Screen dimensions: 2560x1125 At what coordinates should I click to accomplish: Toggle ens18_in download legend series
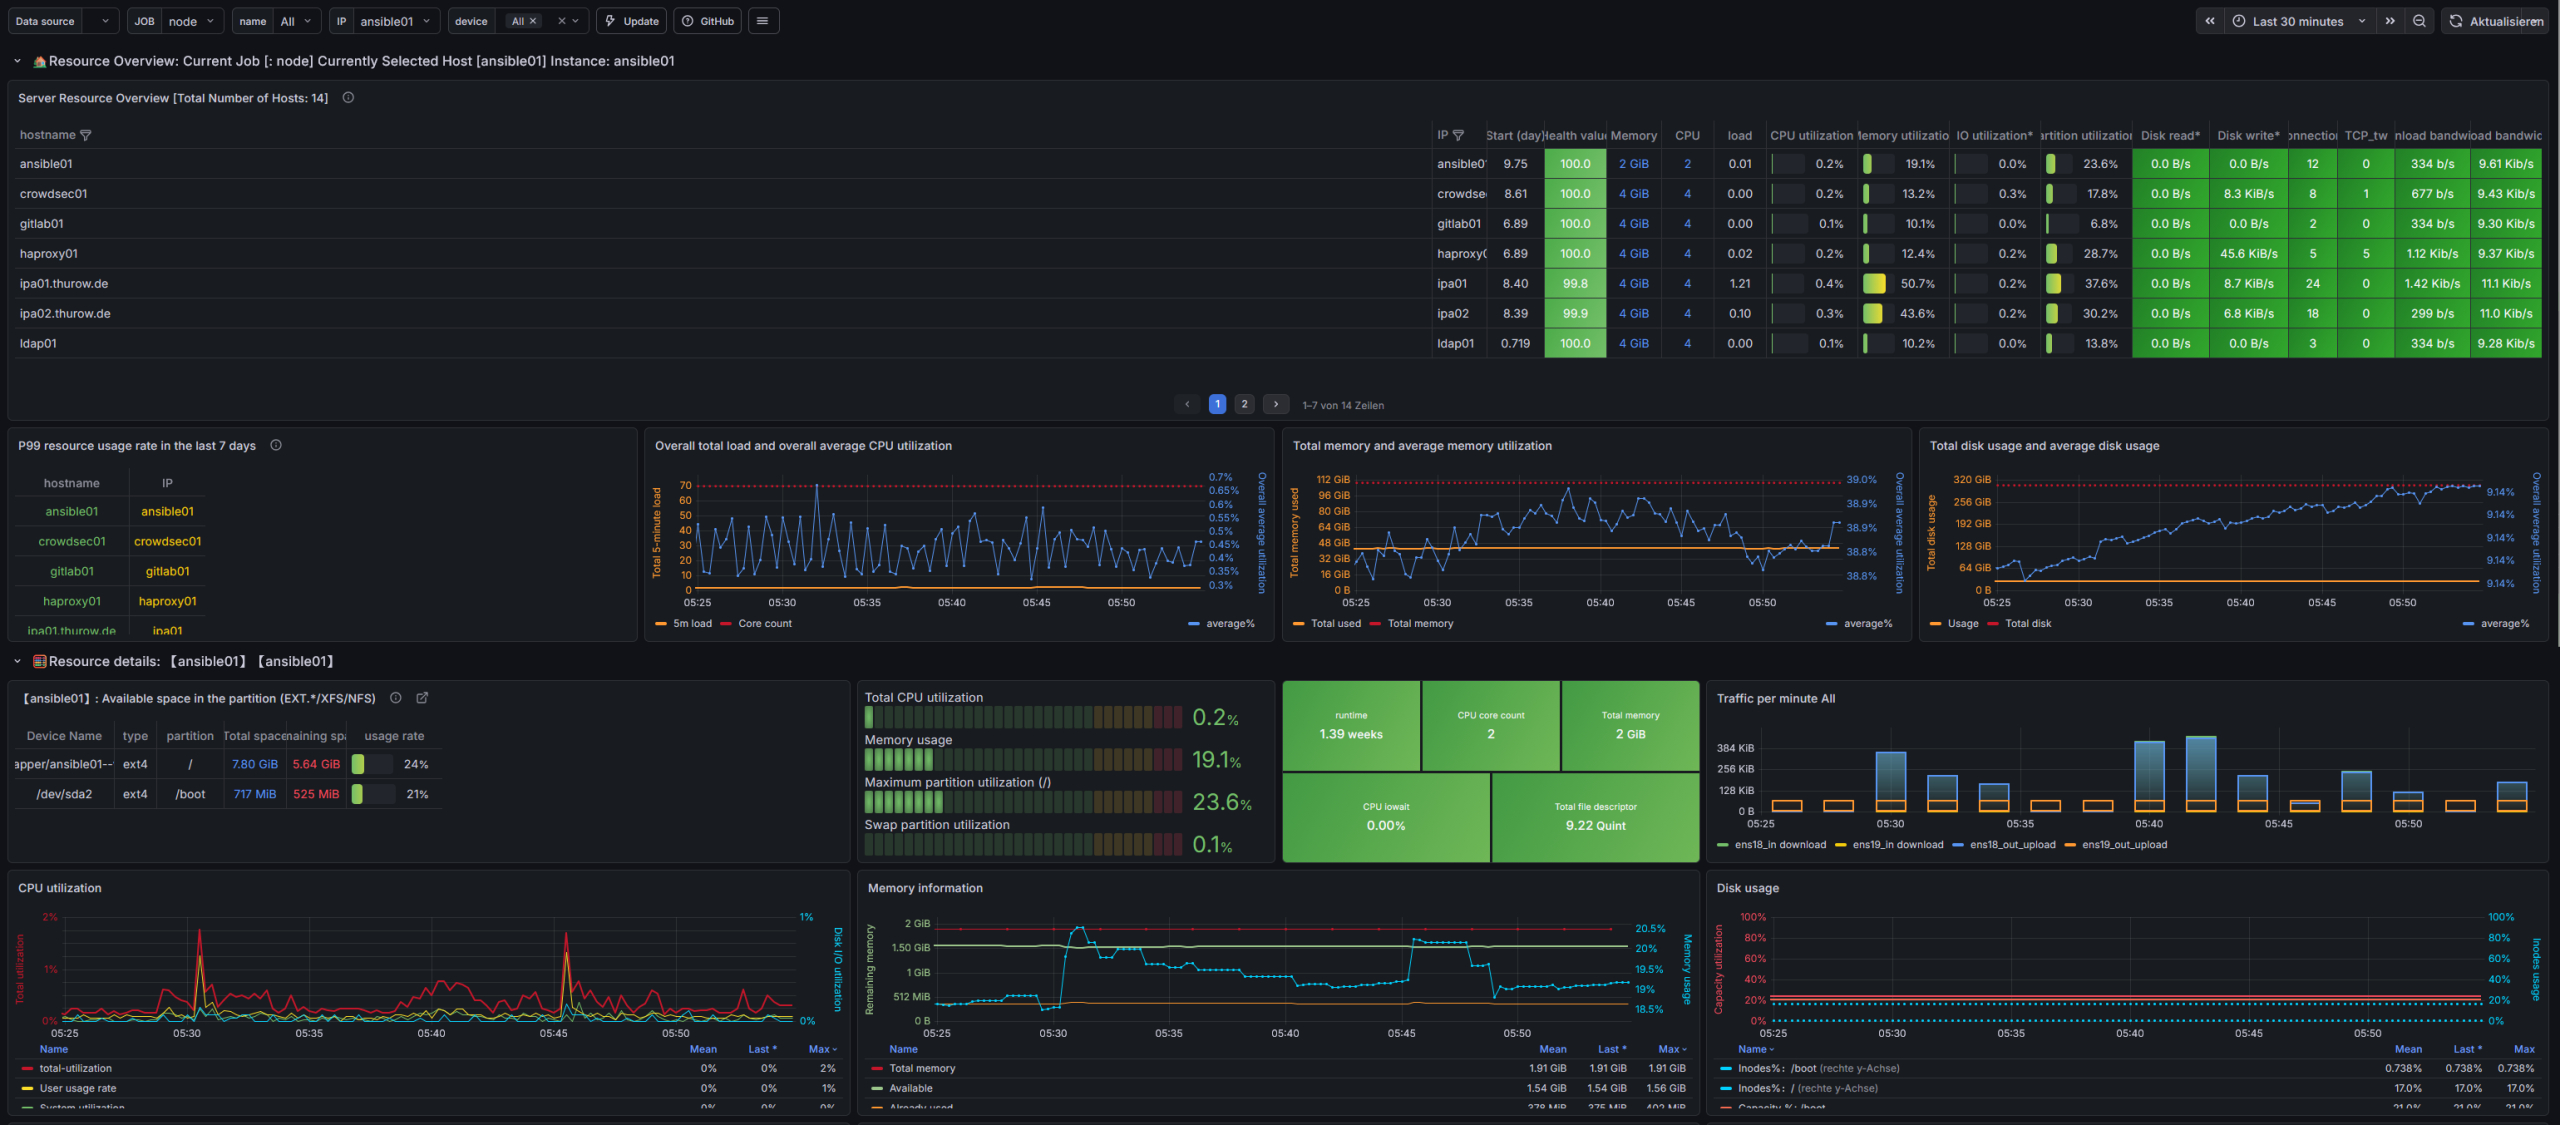(1779, 845)
